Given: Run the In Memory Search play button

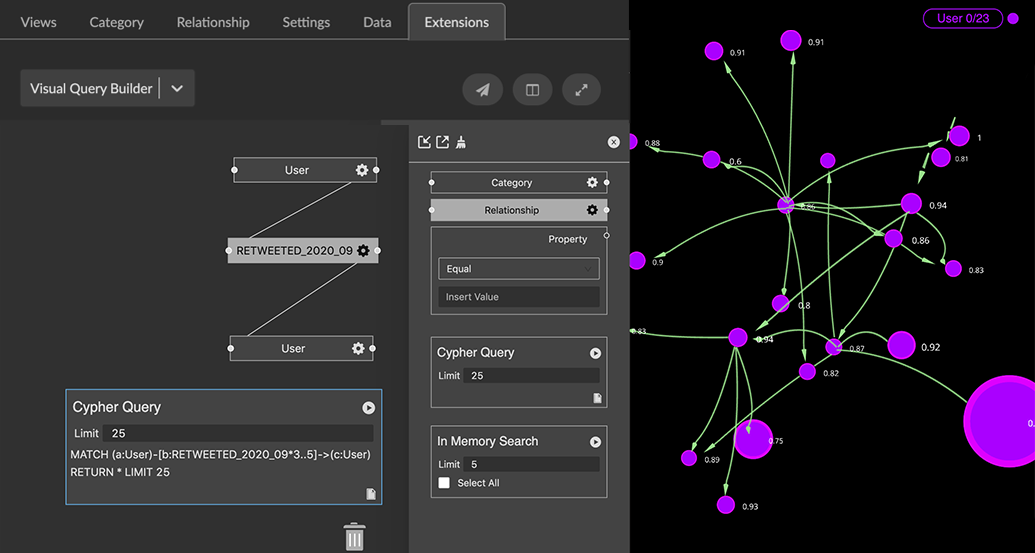Looking at the screenshot, I should [595, 442].
